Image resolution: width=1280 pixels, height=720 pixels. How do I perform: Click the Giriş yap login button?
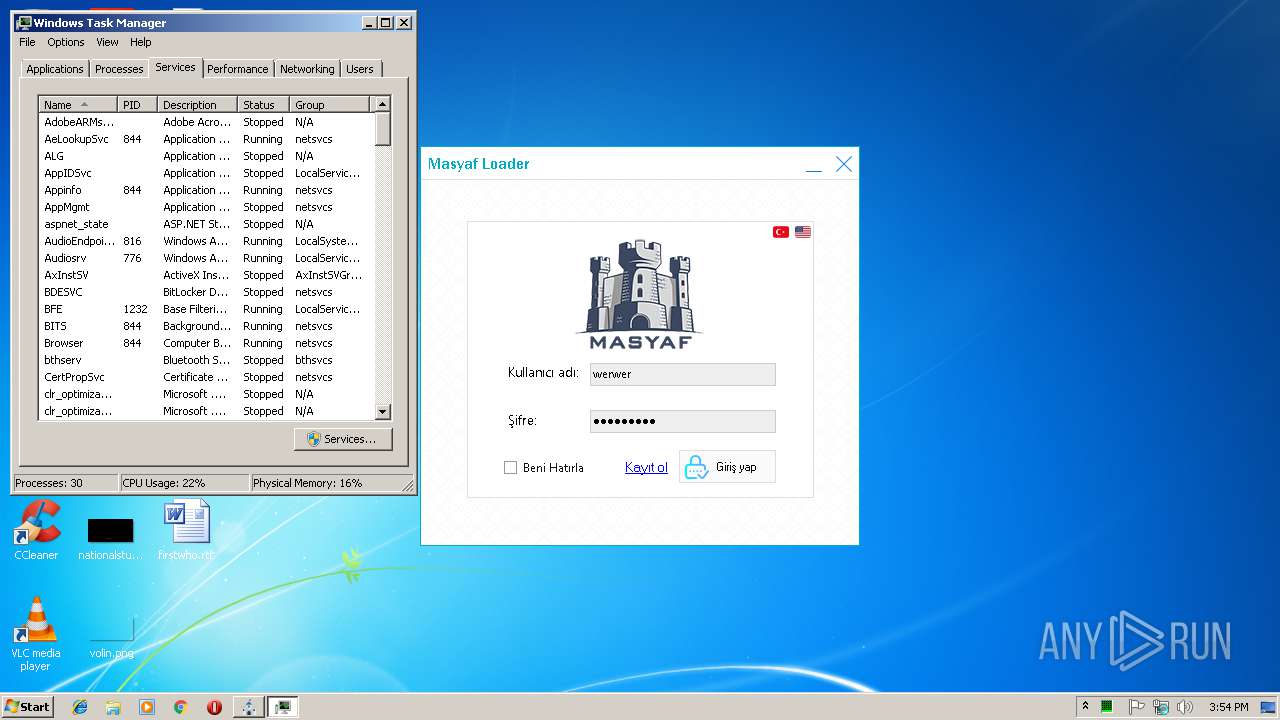tap(727, 467)
